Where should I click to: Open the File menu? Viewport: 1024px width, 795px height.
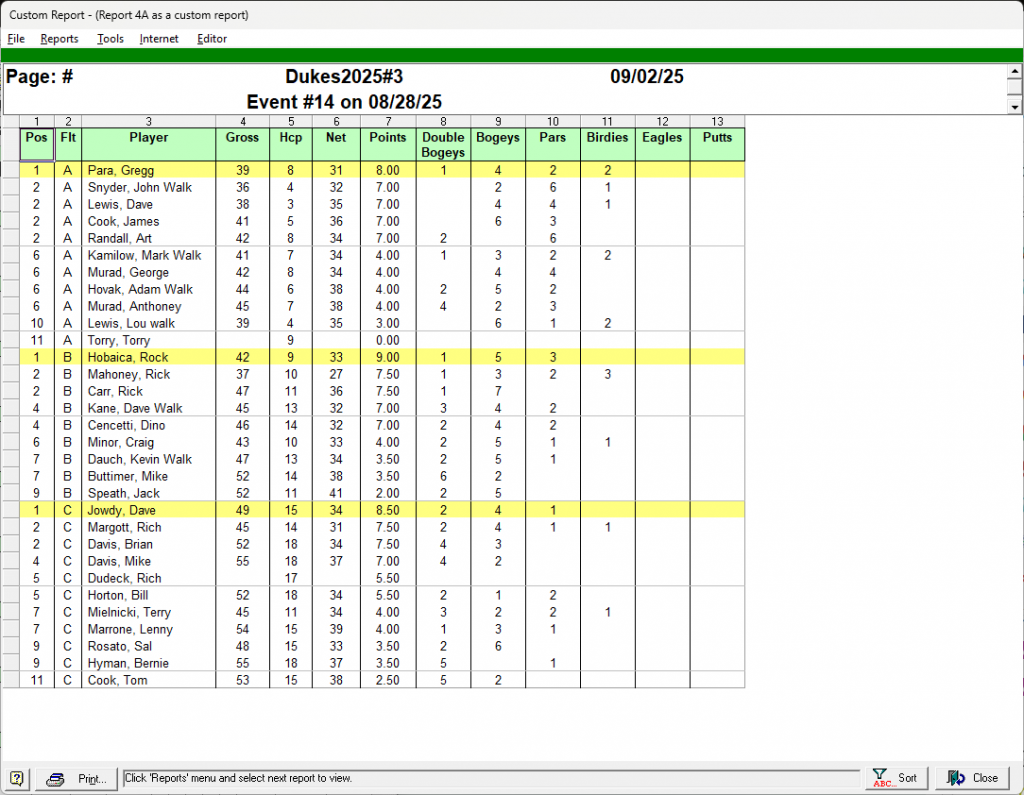[x=16, y=39]
